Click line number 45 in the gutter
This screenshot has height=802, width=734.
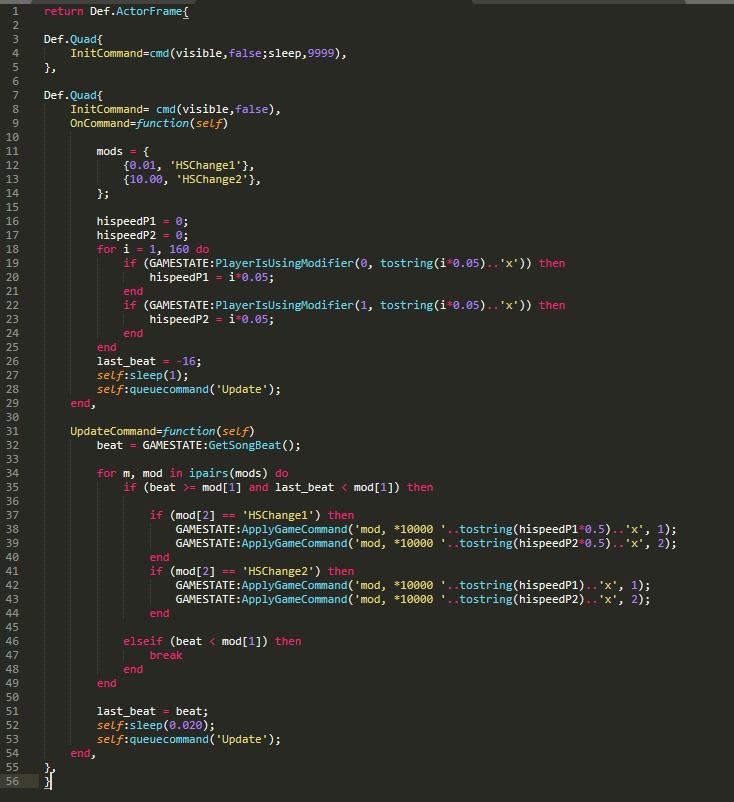coord(12,627)
